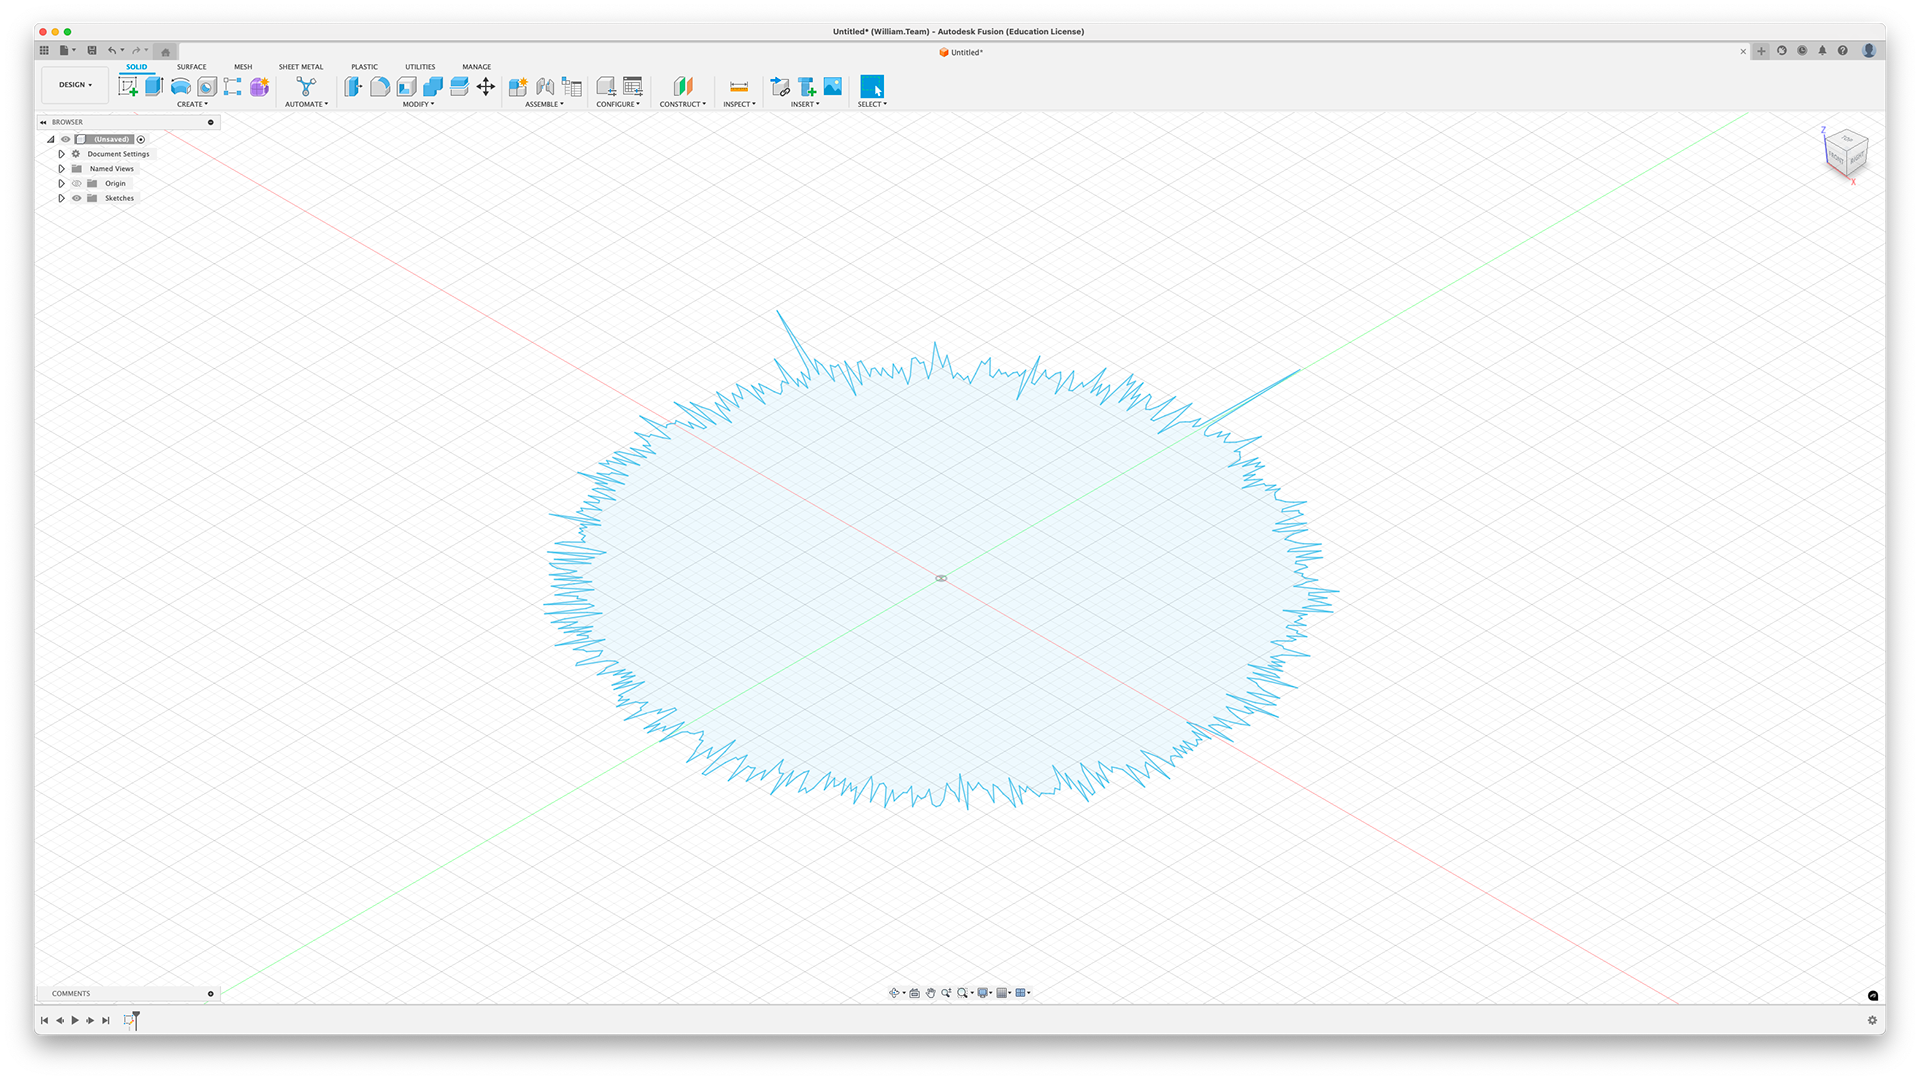1920x1080 pixels.
Task: Open the Design workspace dropdown
Action: pos(75,85)
